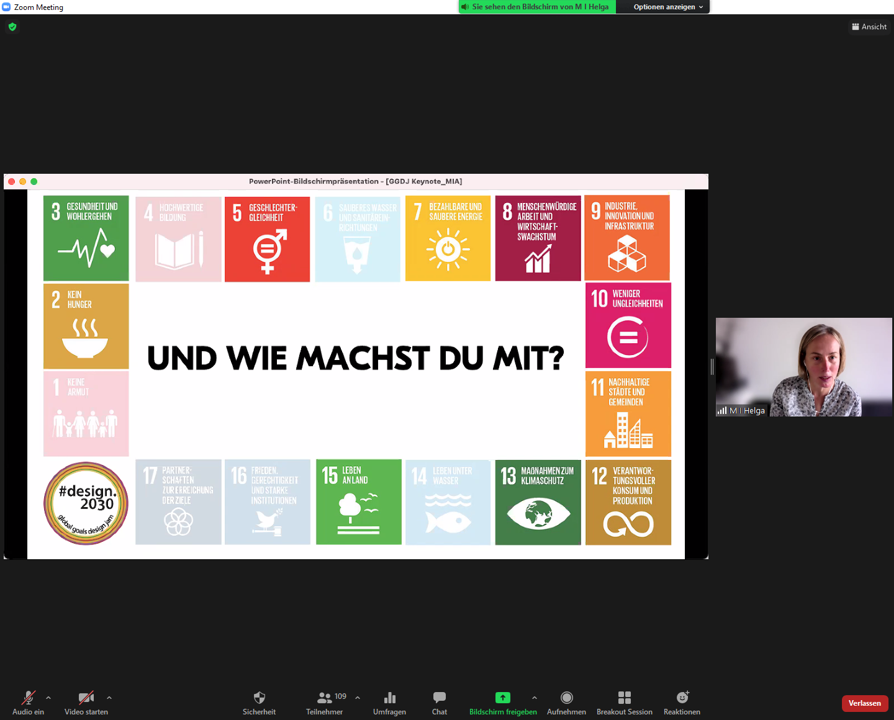Click the #design.2030 circular logo
The width and height of the screenshot is (894, 720).
coord(86,503)
